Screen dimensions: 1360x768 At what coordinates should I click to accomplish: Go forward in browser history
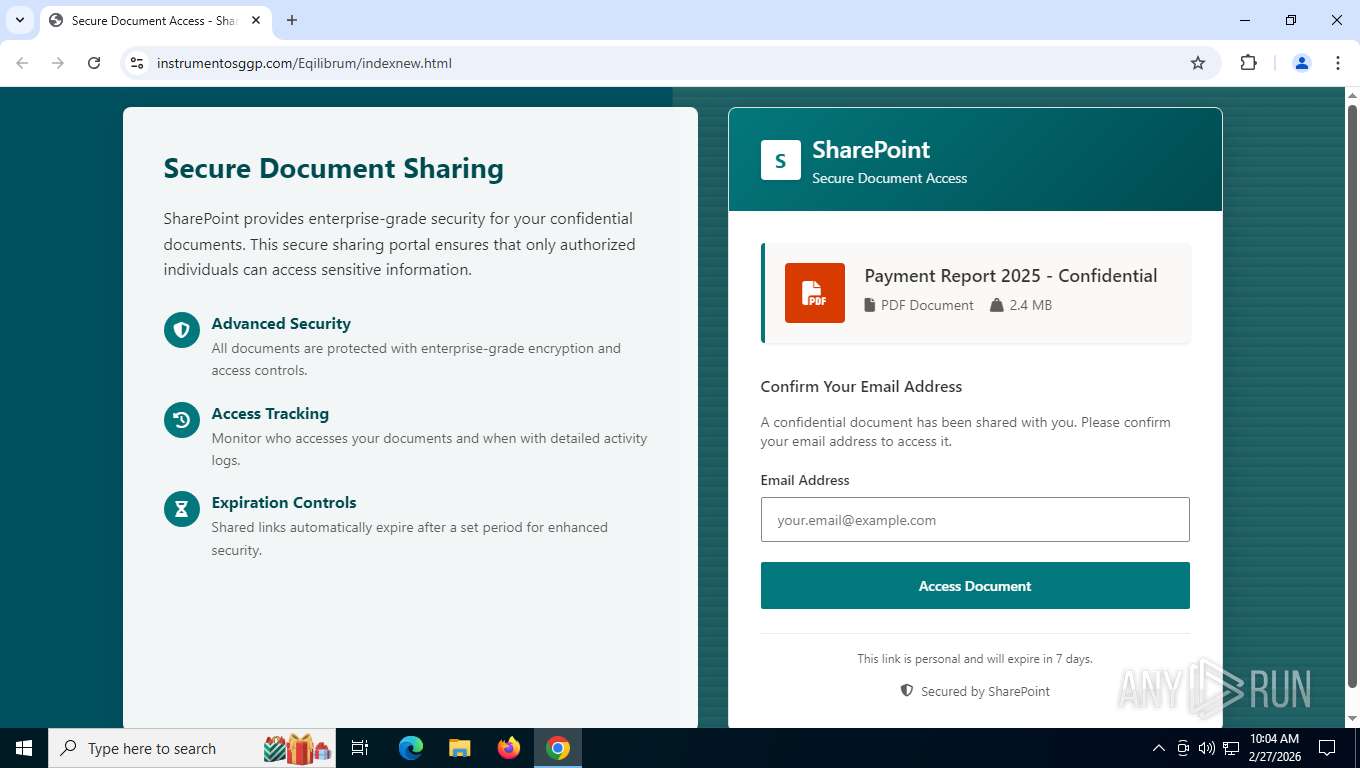pos(58,63)
